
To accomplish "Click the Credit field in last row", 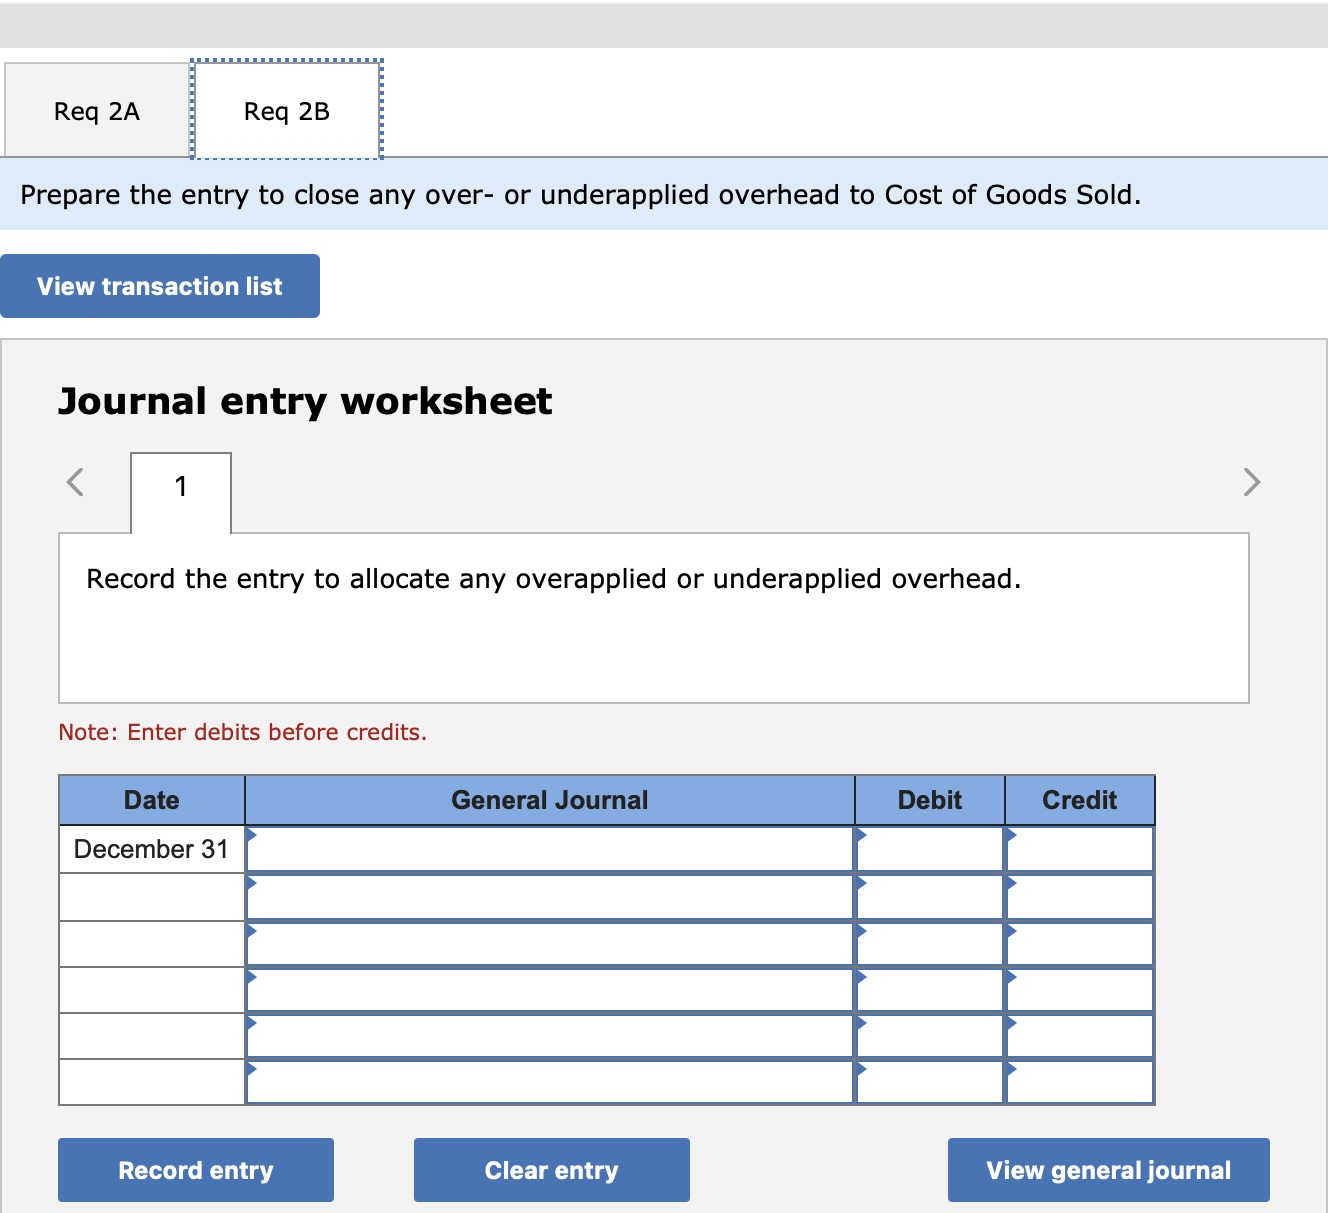I will [x=1080, y=1082].
